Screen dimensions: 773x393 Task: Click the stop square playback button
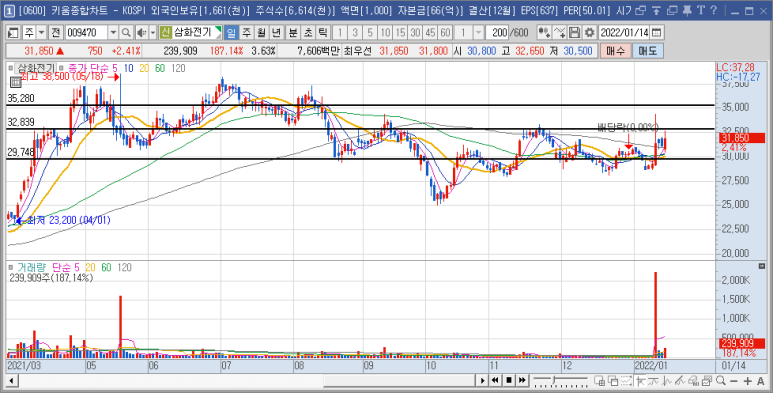click(508, 381)
